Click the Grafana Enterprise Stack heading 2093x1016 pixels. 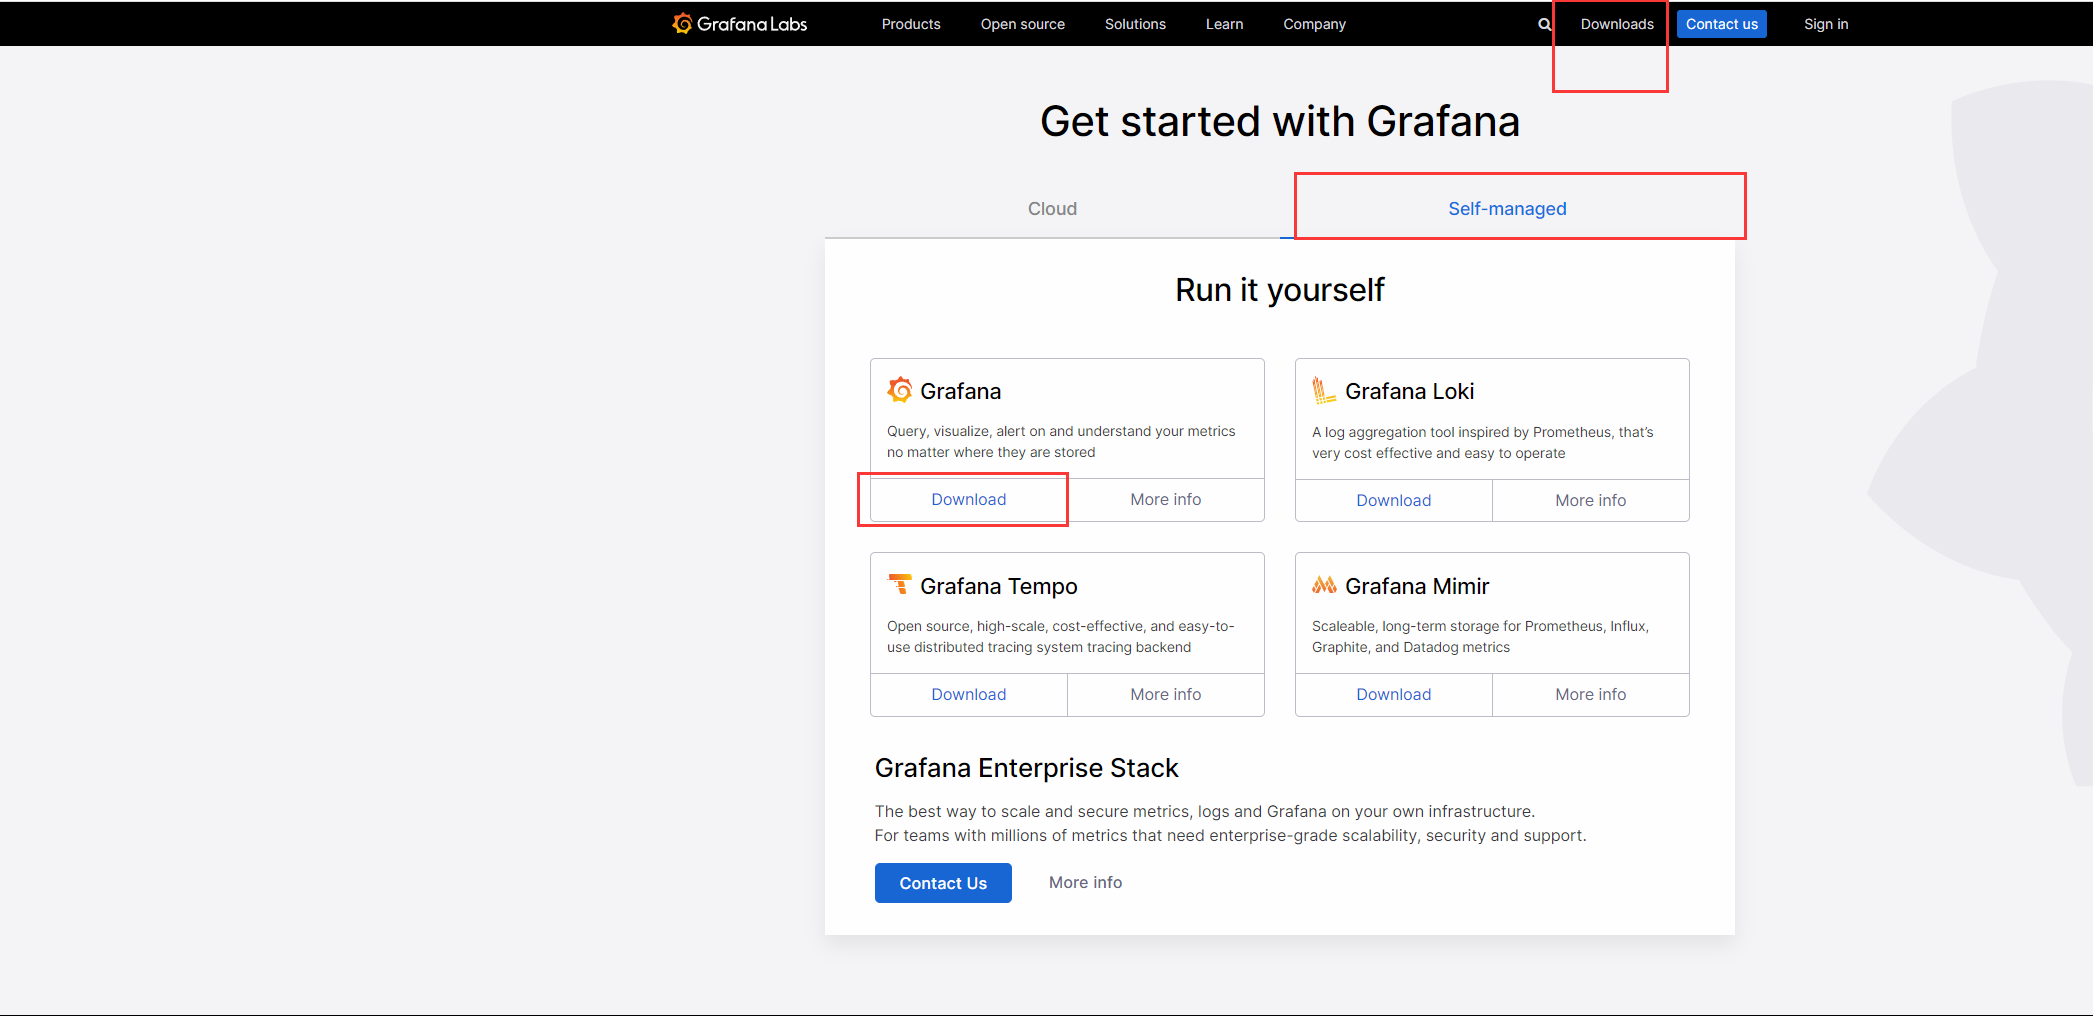point(1026,768)
